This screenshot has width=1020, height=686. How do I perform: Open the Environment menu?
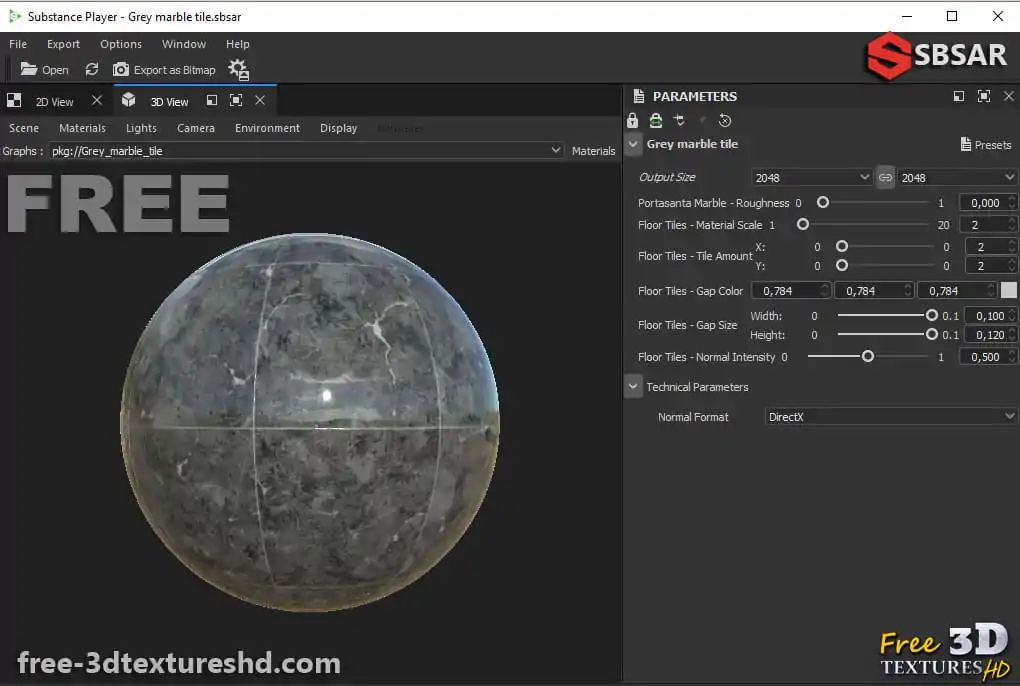click(266, 128)
